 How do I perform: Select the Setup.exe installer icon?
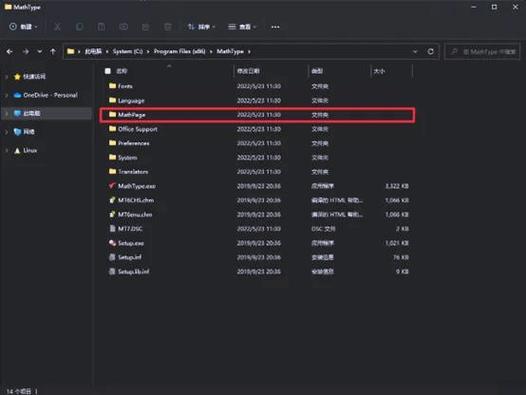point(112,243)
